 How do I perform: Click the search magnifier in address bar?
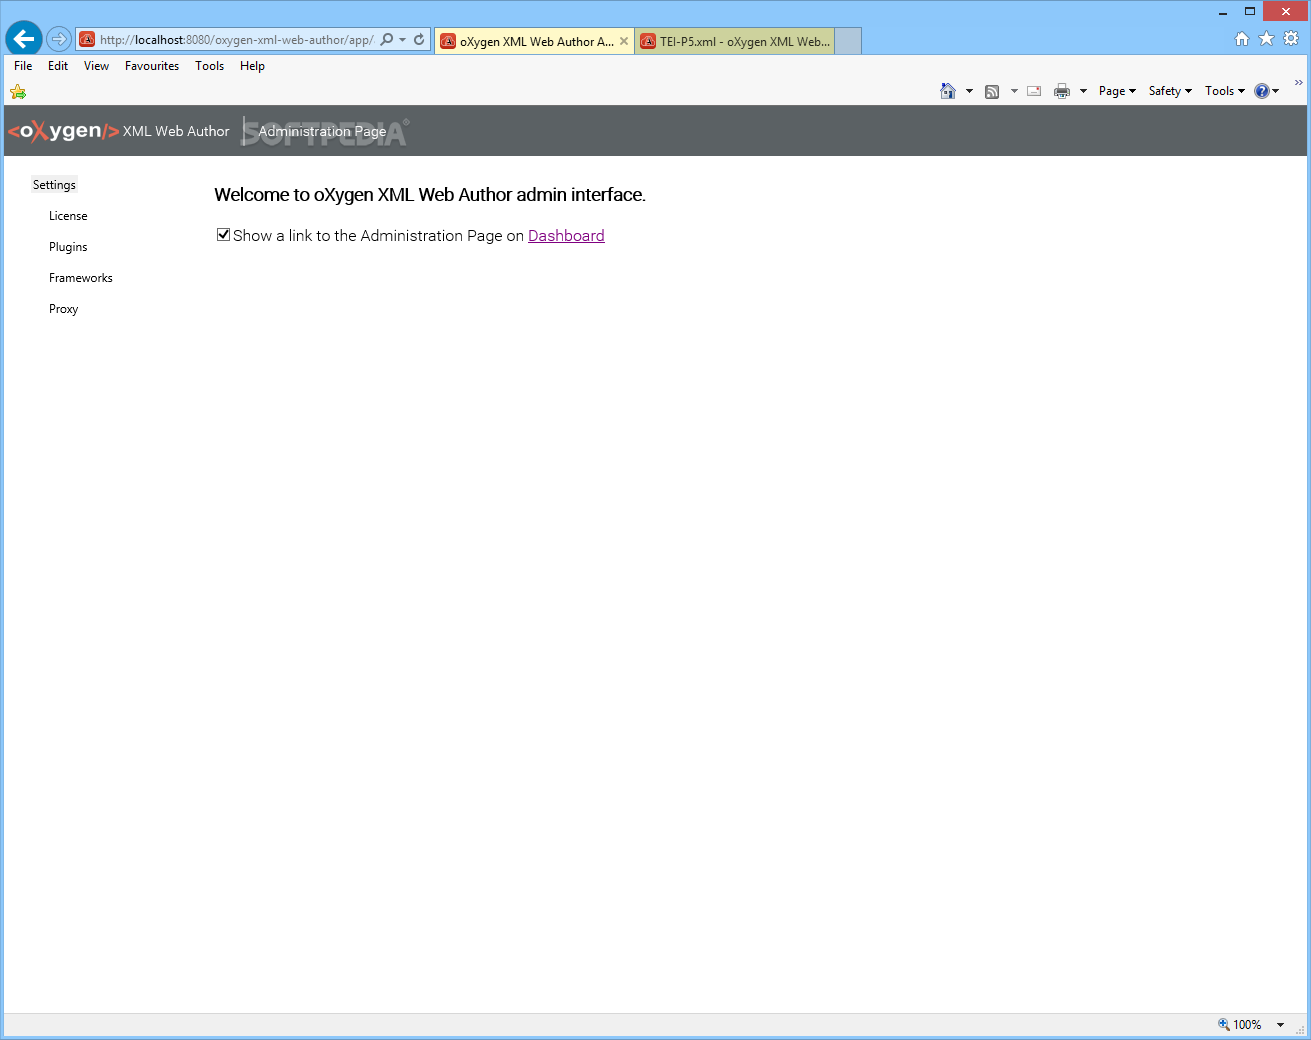[387, 40]
